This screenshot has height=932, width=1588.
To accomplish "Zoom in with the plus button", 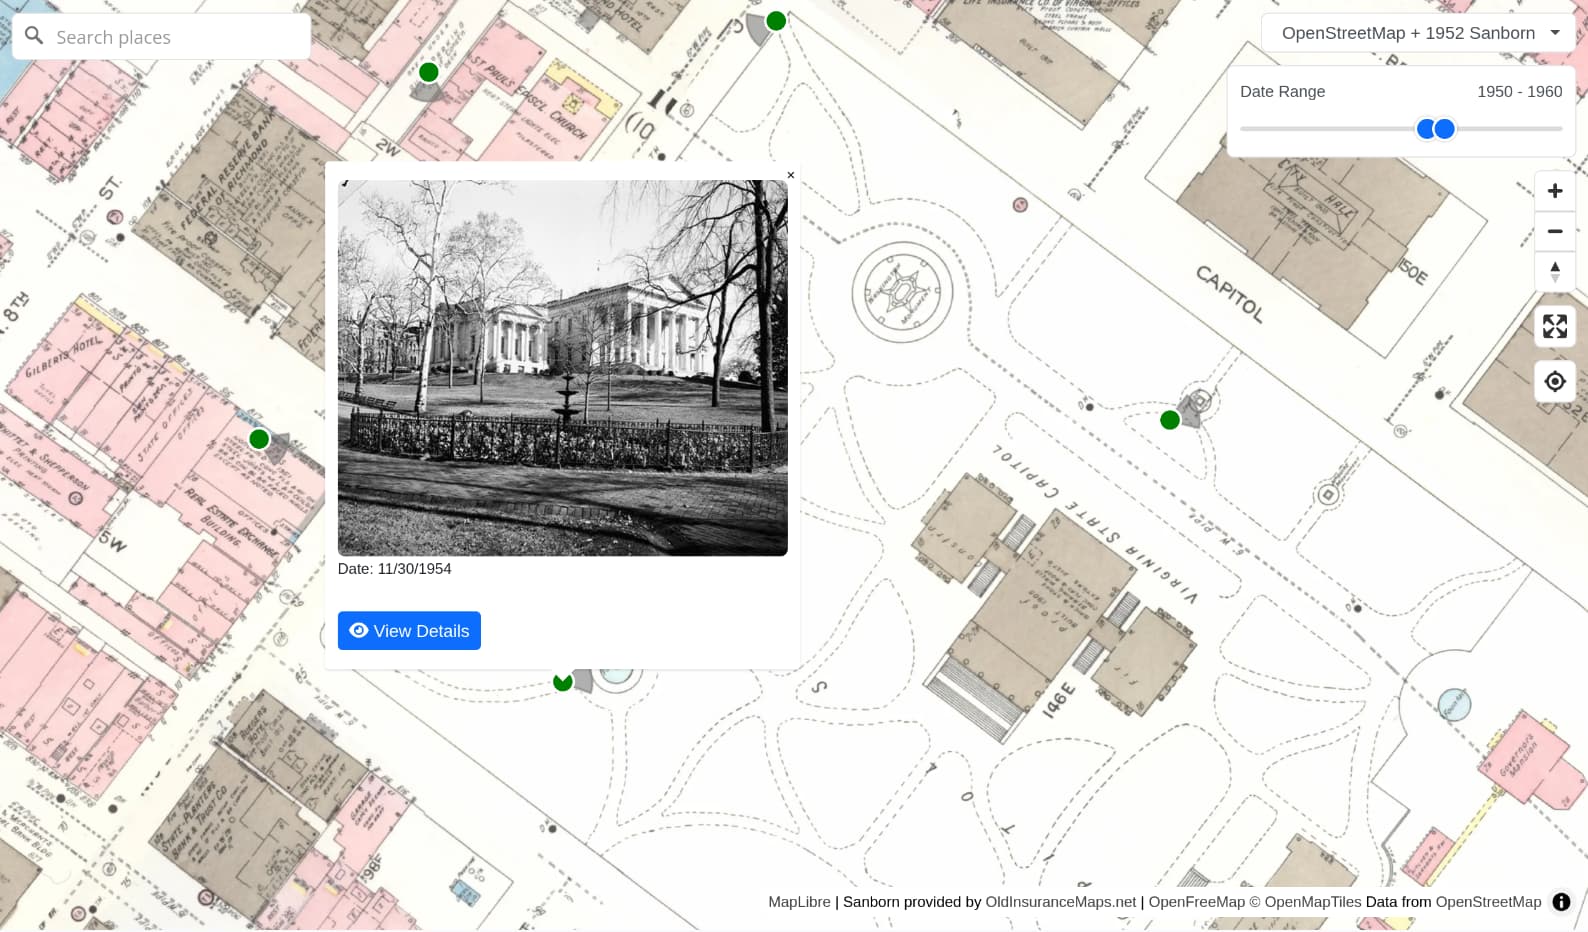I will pos(1555,191).
